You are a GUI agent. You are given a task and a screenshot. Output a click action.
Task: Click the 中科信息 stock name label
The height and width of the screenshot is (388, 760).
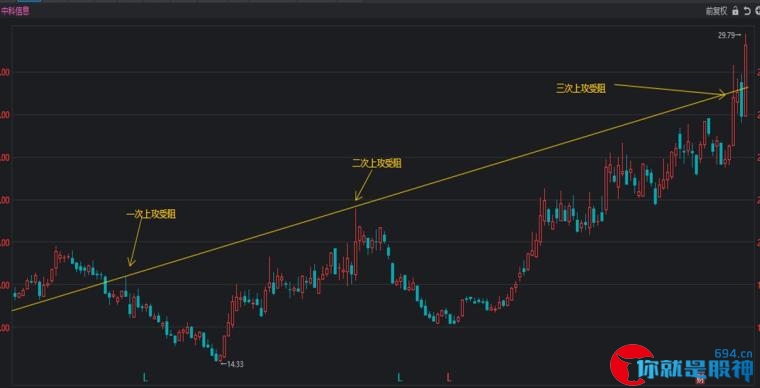(16, 12)
